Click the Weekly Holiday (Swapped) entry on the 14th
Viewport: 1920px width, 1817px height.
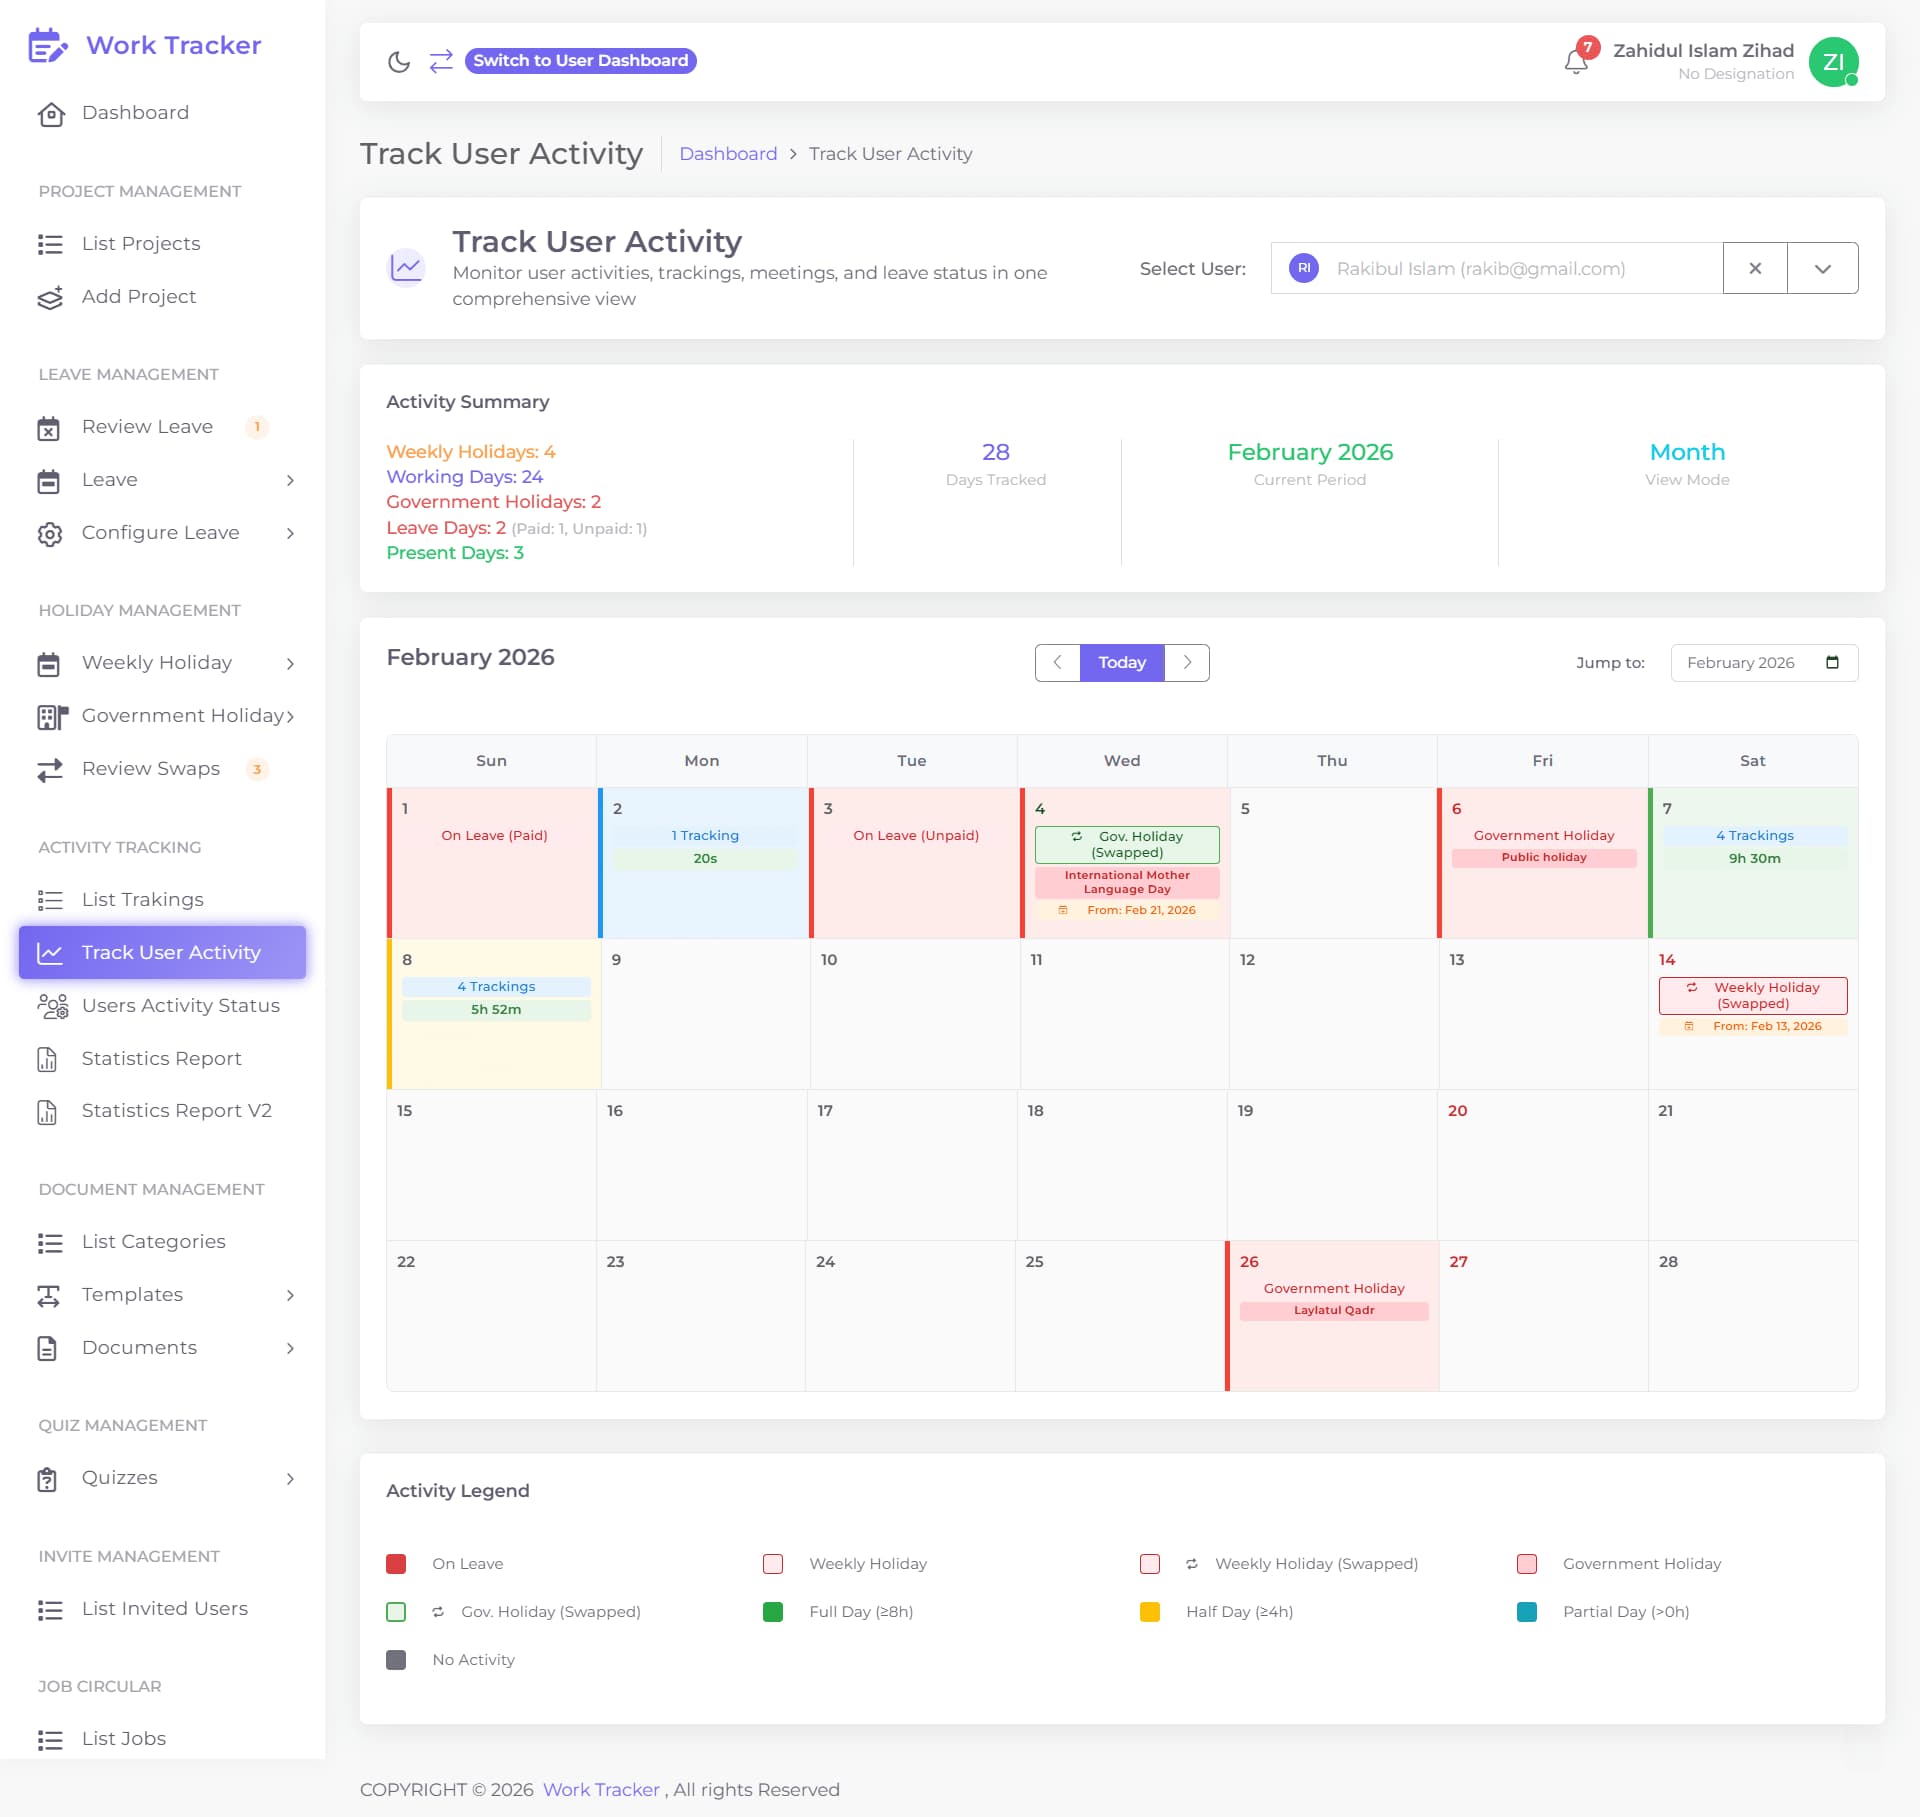pos(1753,996)
